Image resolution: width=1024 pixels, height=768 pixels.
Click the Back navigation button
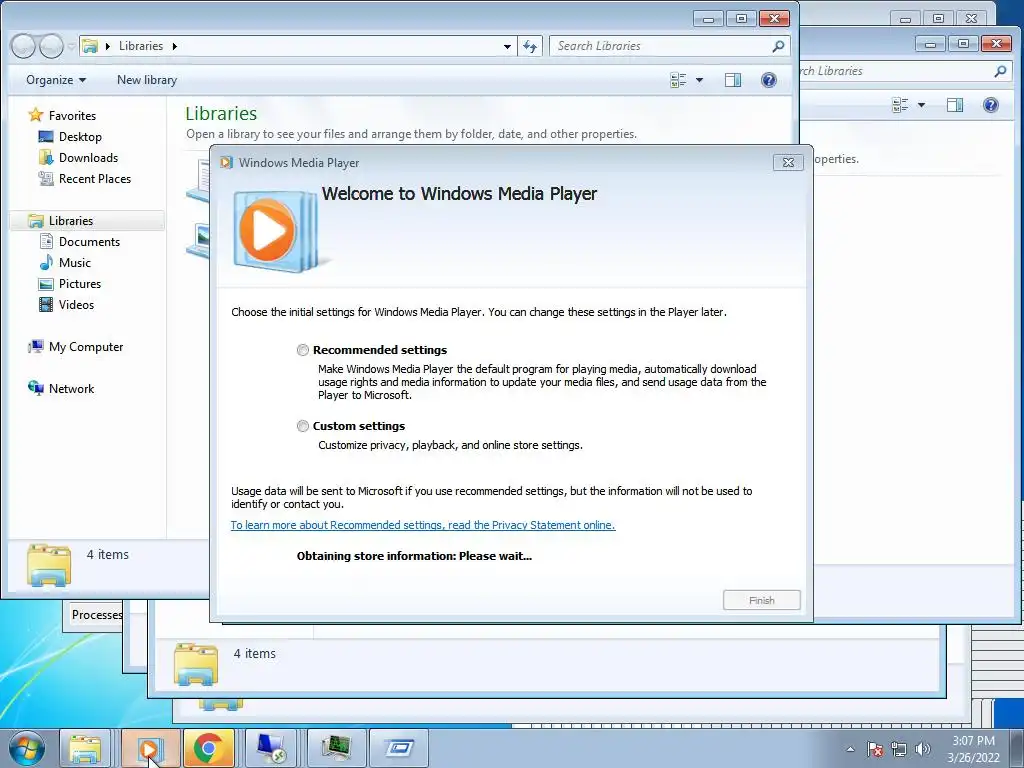tap(23, 46)
